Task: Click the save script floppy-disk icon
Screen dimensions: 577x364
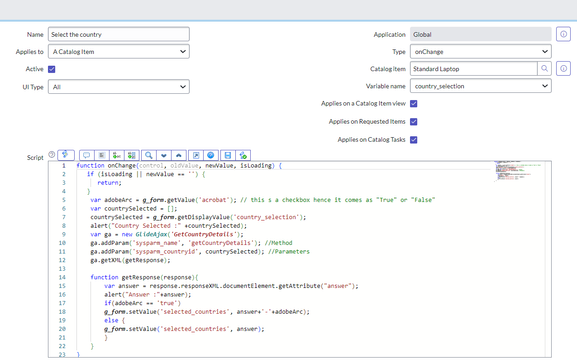Action: point(228,155)
